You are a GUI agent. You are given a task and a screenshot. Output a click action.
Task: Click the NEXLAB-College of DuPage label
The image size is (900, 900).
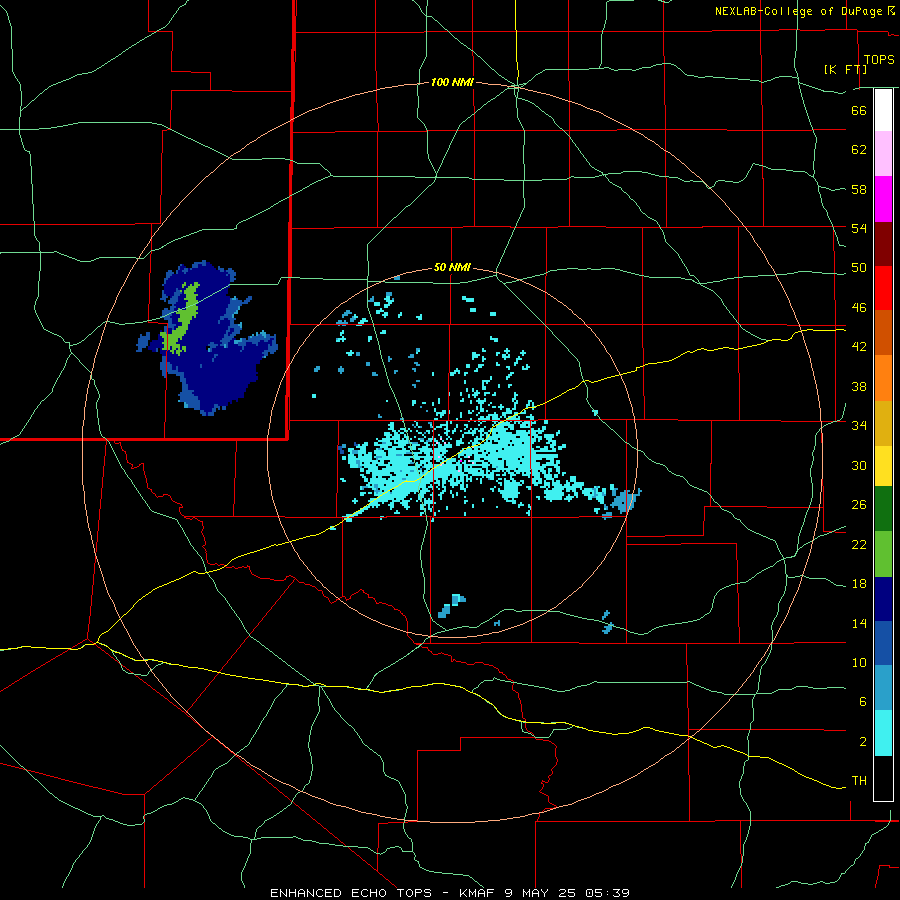click(798, 11)
